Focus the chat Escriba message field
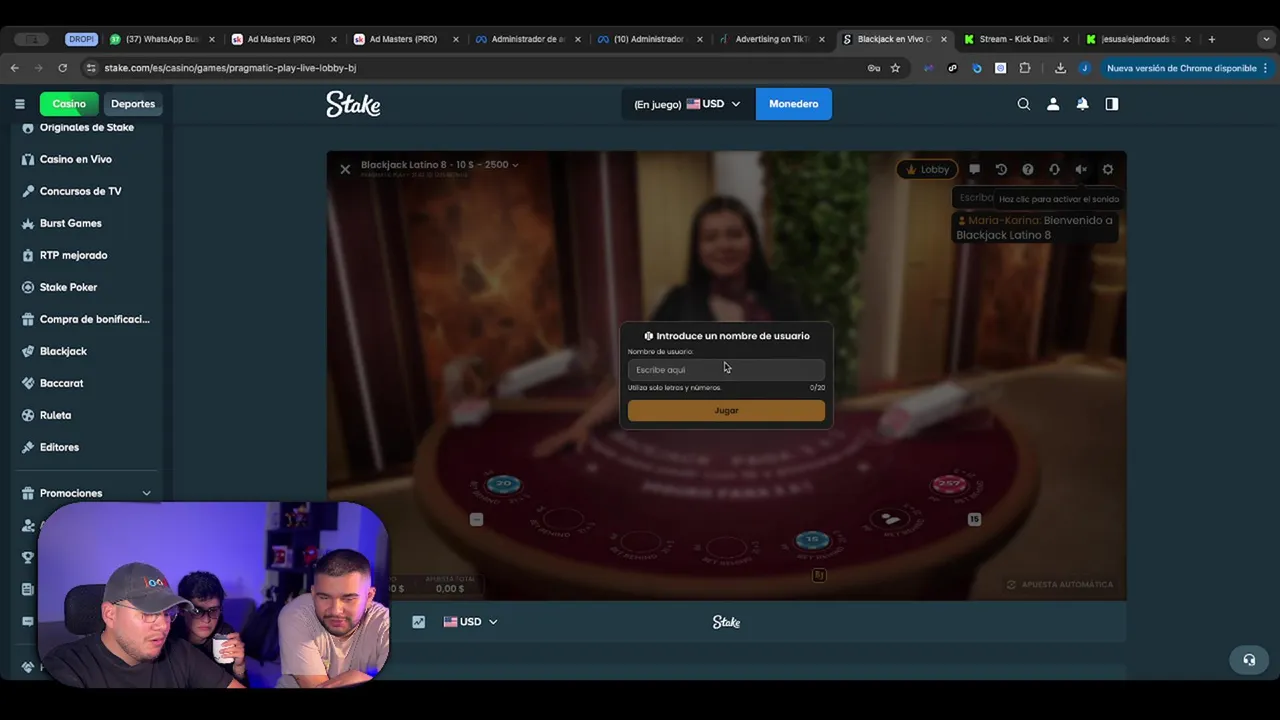This screenshot has height=720, width=1280. 975,198
